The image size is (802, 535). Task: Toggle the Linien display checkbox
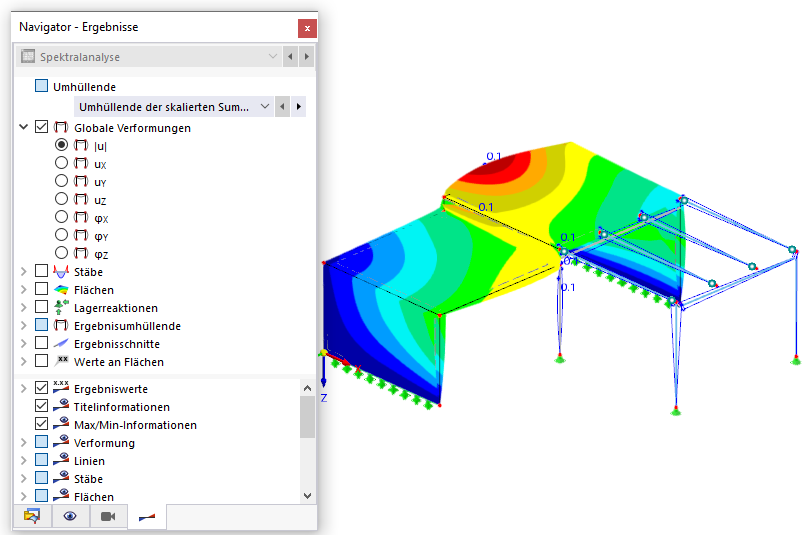(x=41, y=459)
